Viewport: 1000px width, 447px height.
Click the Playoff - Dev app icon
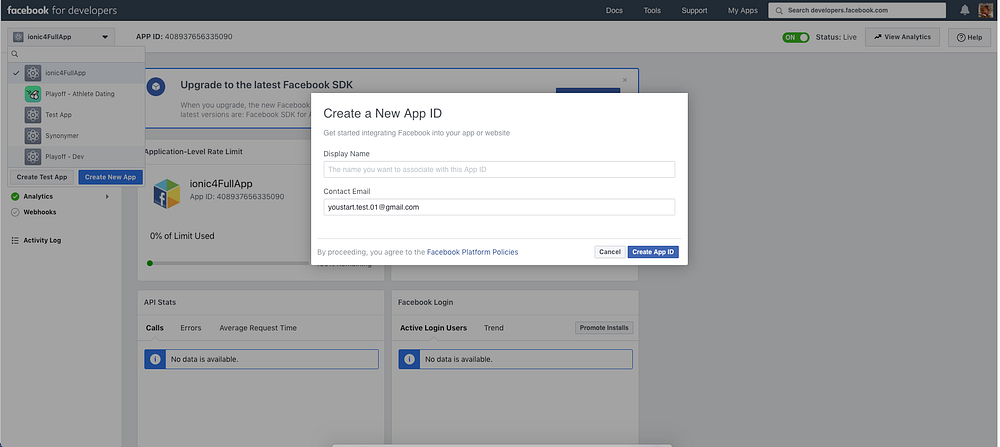[x=33, y=156]
